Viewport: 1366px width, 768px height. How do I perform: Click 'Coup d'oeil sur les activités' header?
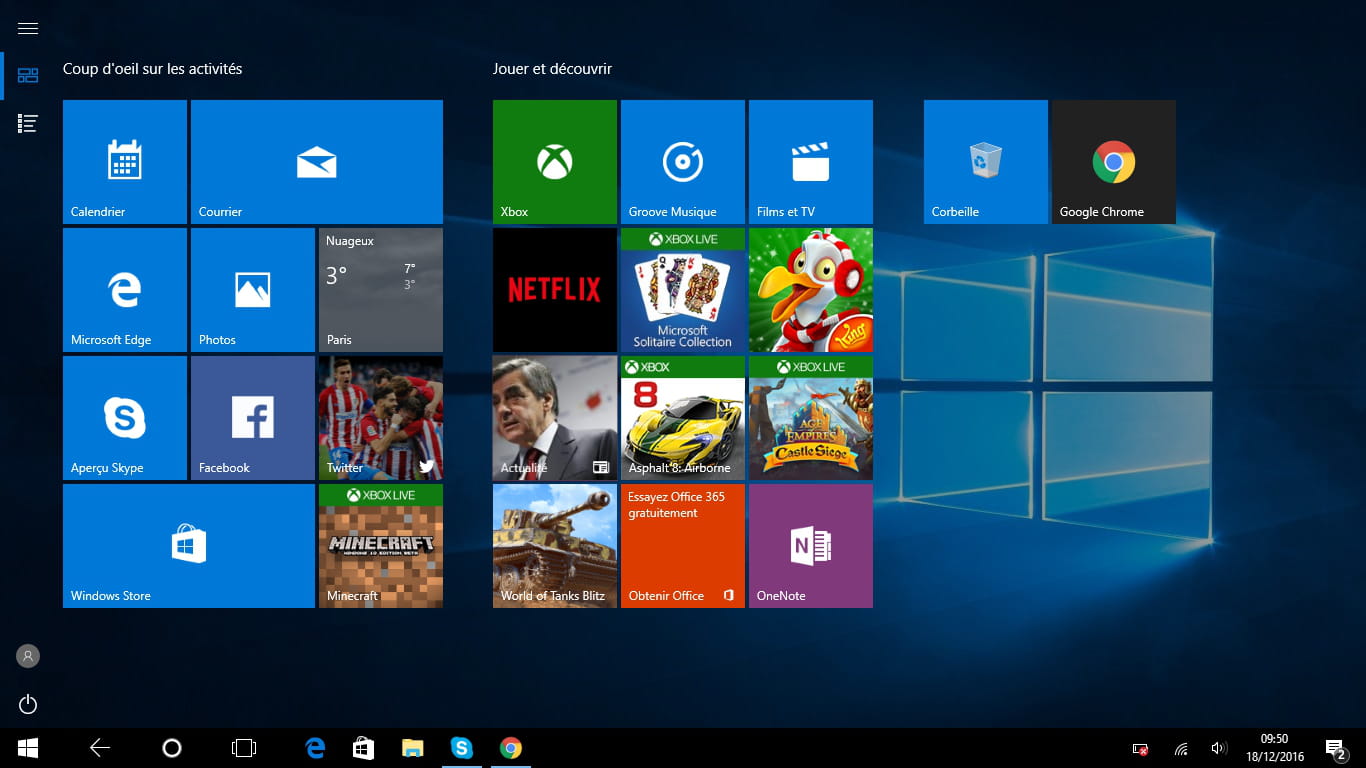[x=153, y=69]
